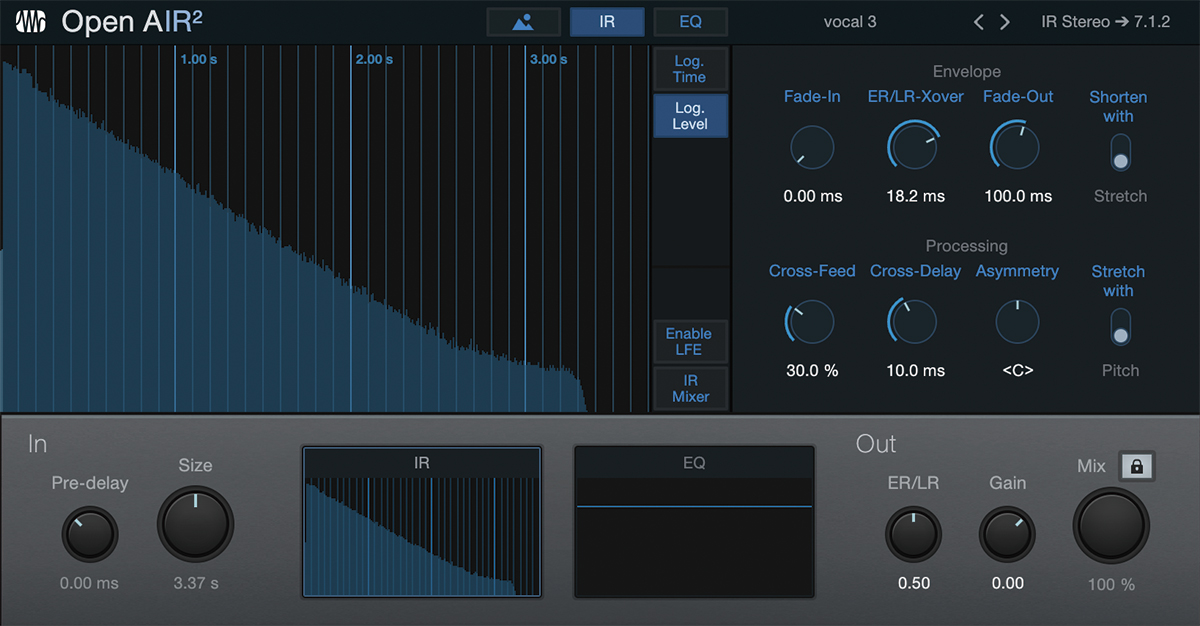Click the Fade-In 0.00 ms value
The height and width of the screenshot is (626, 1200).
(x=813, y=196)
